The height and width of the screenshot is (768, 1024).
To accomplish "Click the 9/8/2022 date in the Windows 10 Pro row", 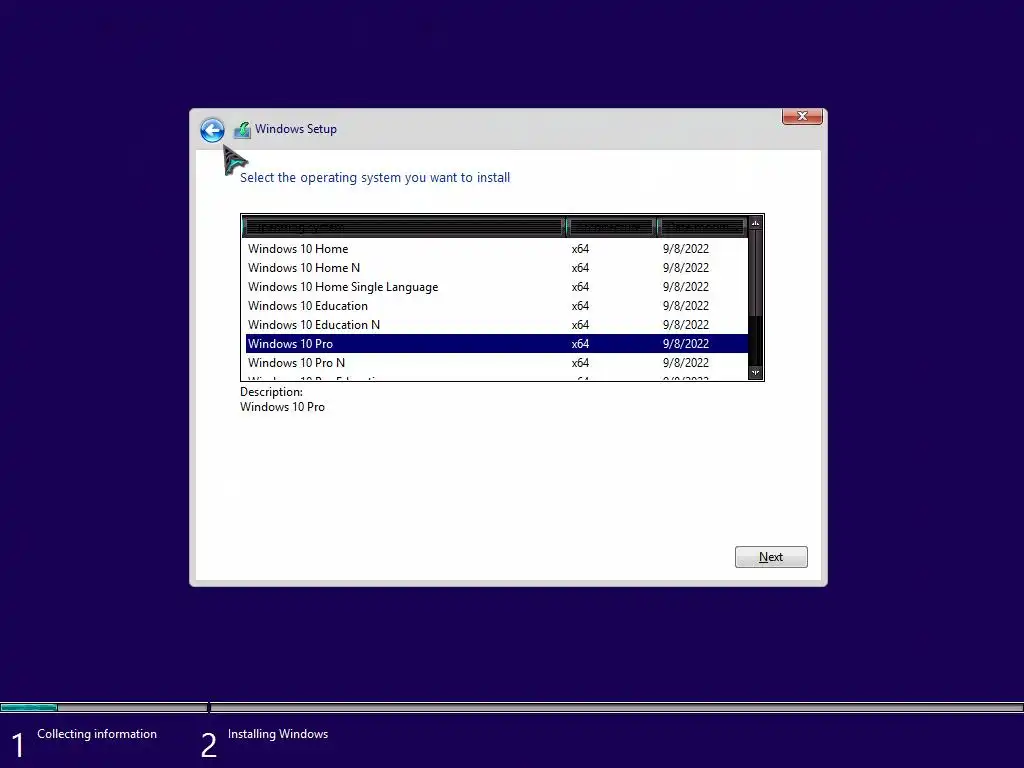I will click(x=686, y=344).
